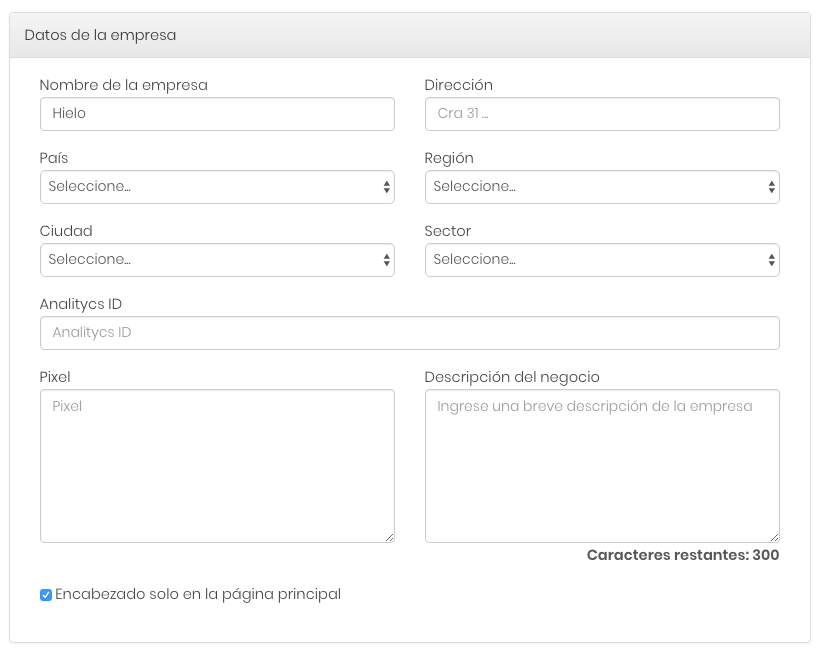Click the Sector dropdown arrow icon
This screenshot has width=825, height=654.
pos(771,260)
